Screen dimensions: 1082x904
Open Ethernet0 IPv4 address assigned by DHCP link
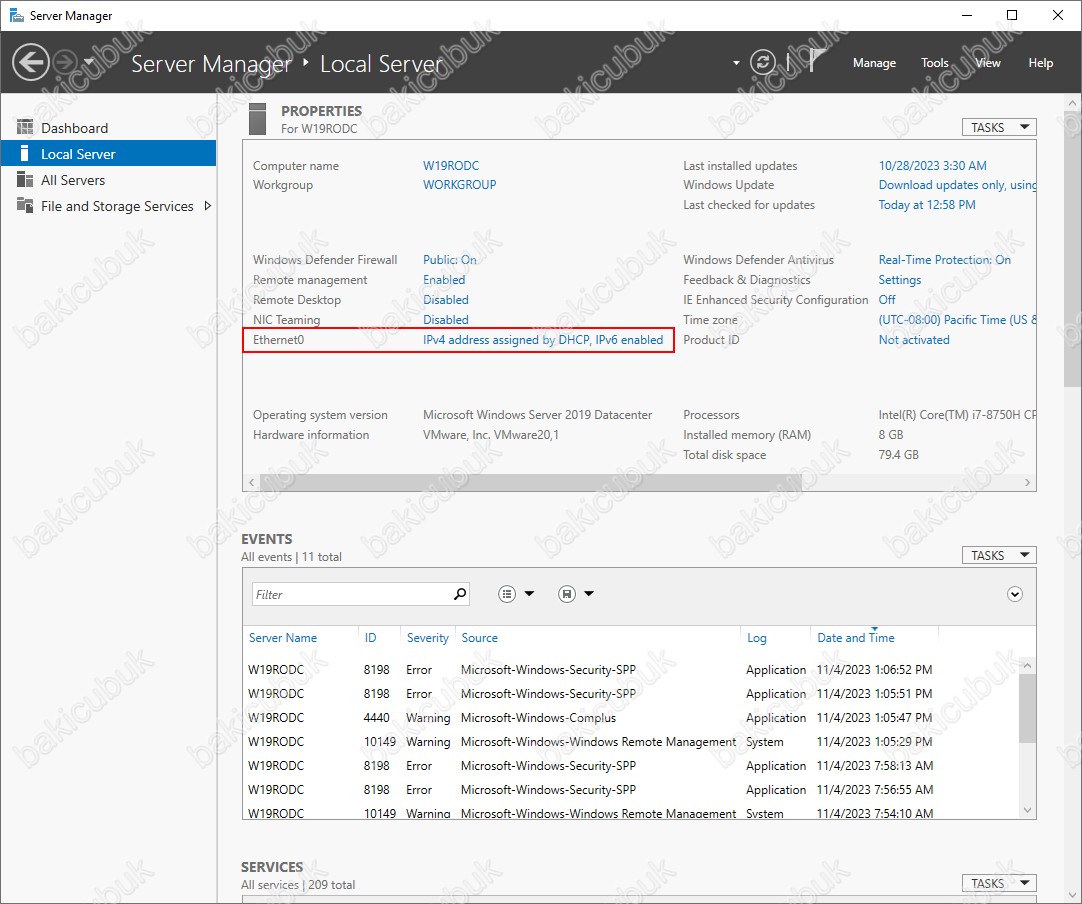(543, 340)
